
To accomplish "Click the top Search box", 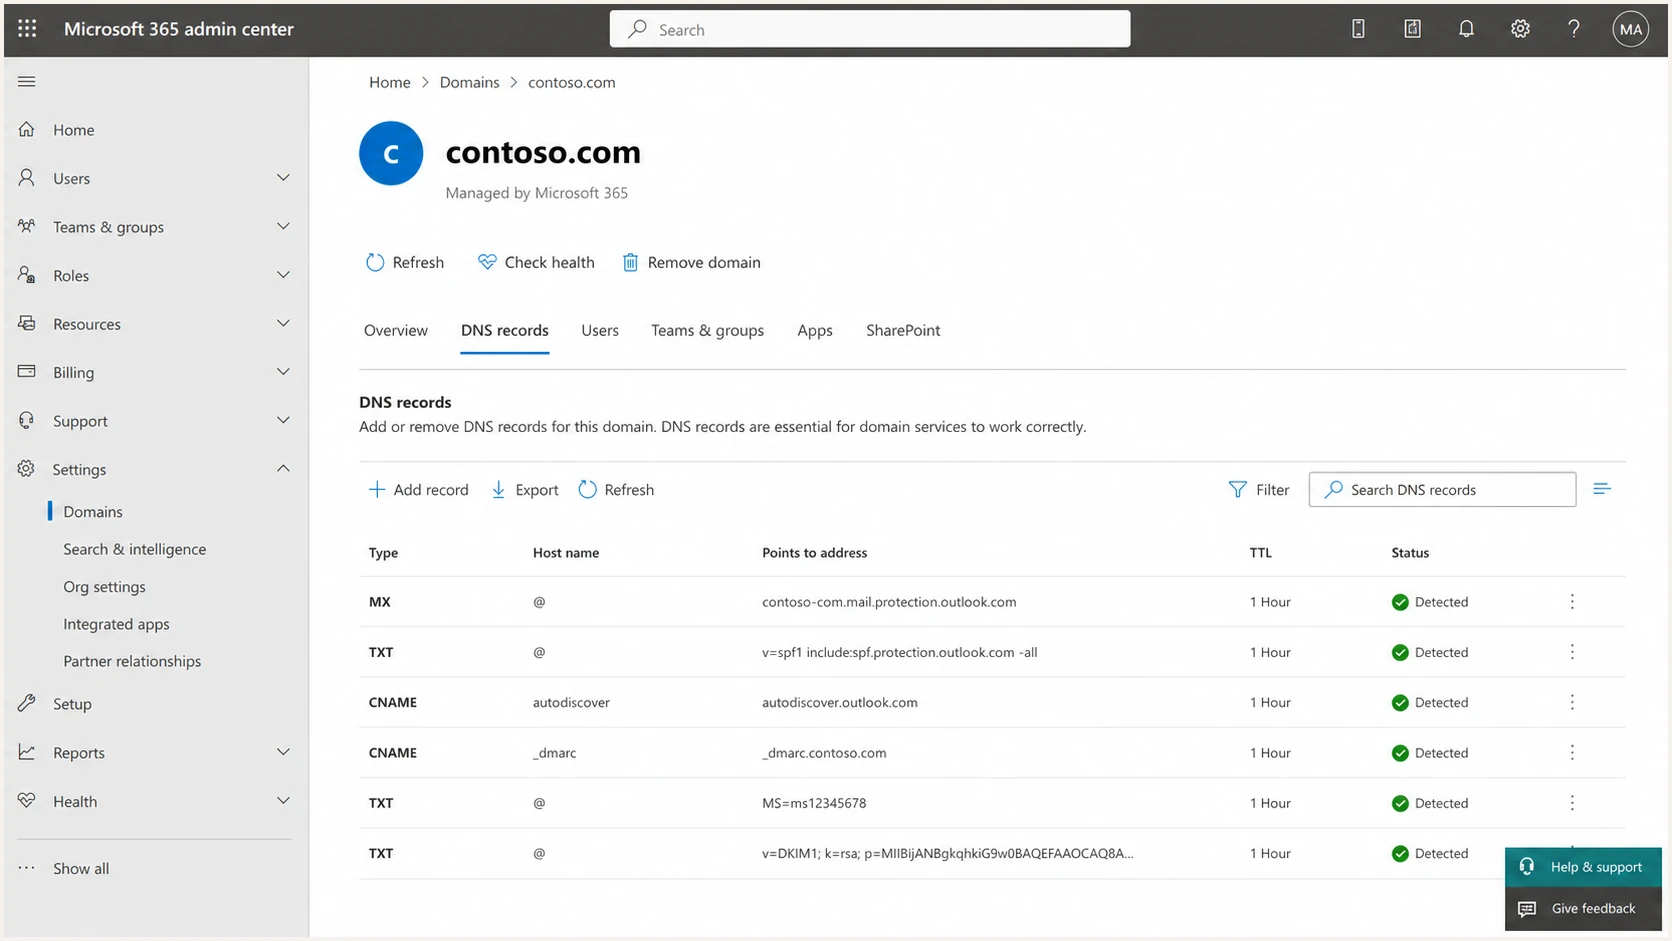I will click(870, 29).
